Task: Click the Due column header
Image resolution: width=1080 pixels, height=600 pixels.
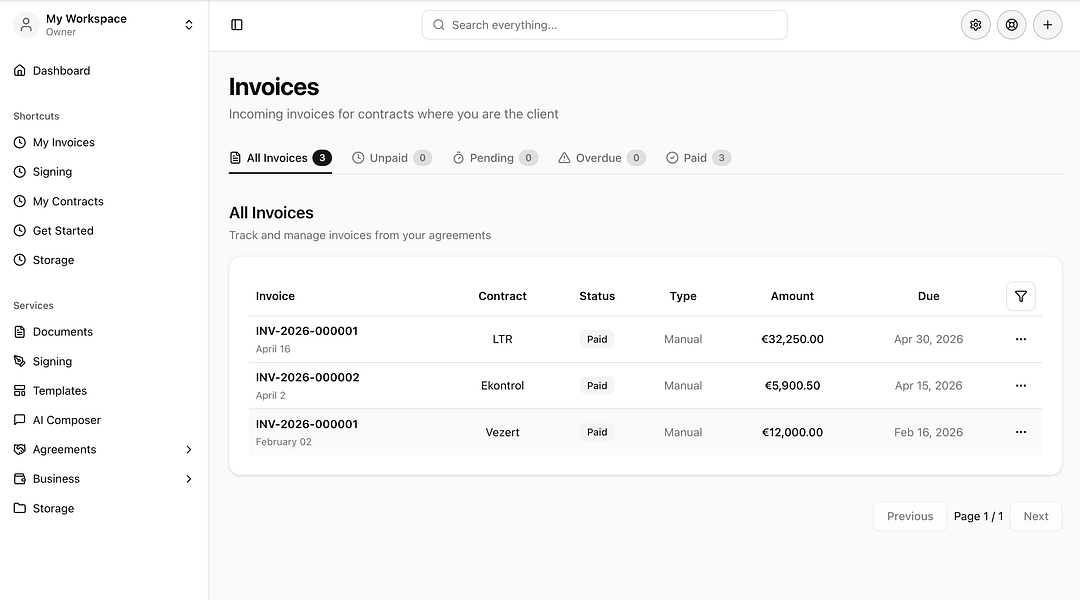Action: (928, 296)
